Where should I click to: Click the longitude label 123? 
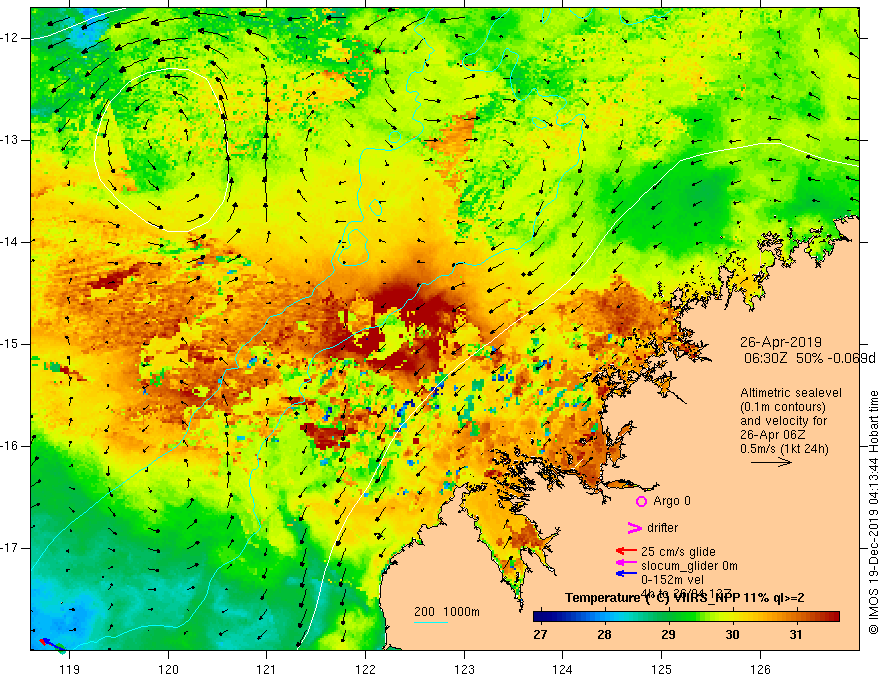(464, 669)
